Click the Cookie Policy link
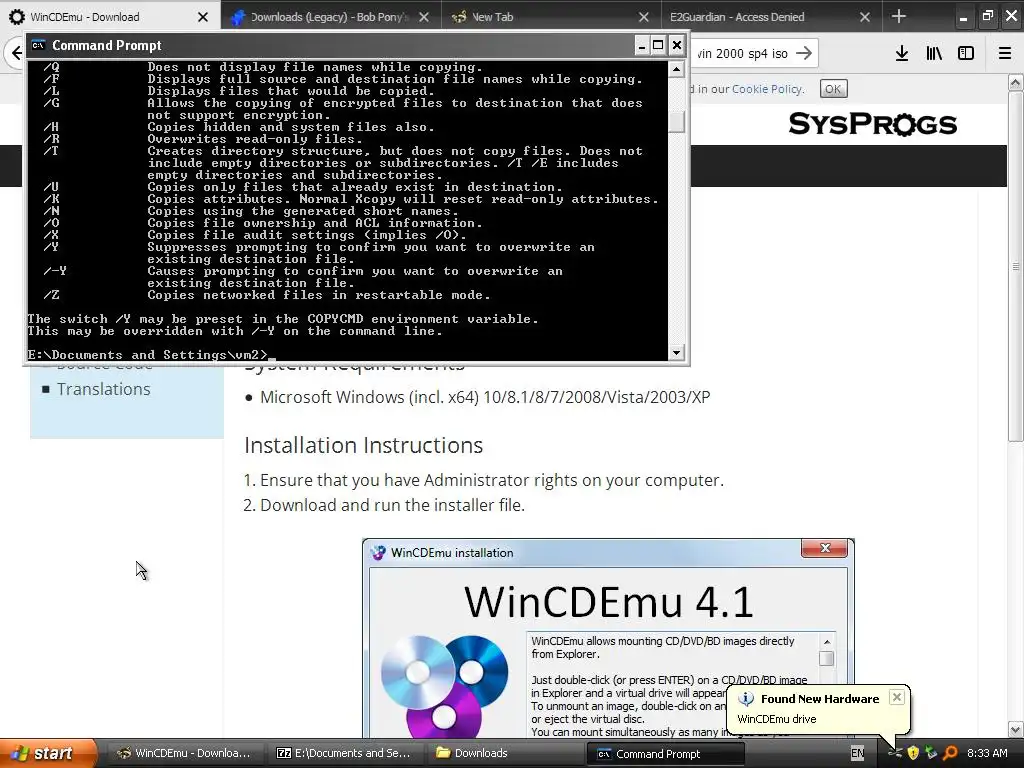This screenshot has width=1024, height=768. pos(767,89)
